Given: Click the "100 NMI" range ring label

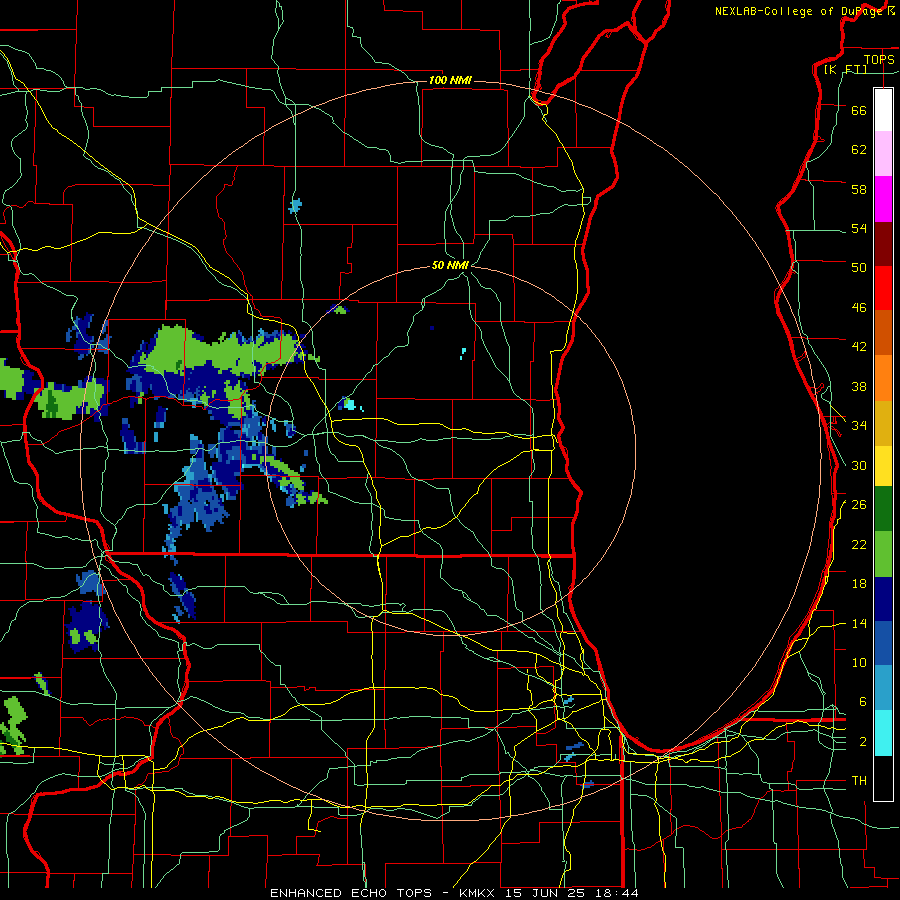Looking at the screenshot, I should click(450, 80).
